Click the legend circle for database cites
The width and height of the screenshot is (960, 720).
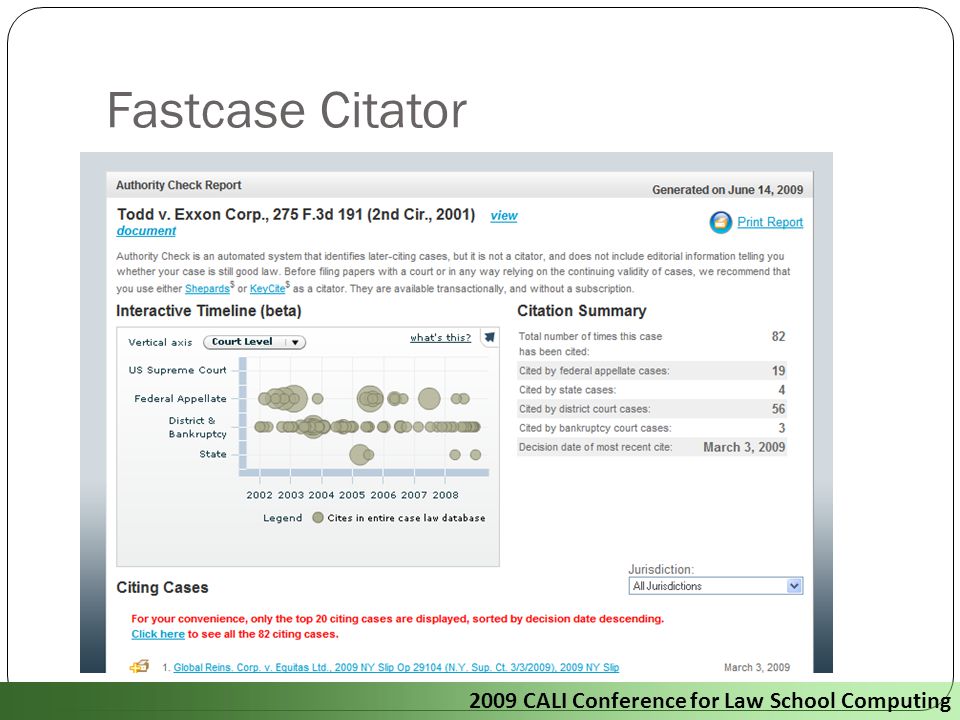pos(318,517)
